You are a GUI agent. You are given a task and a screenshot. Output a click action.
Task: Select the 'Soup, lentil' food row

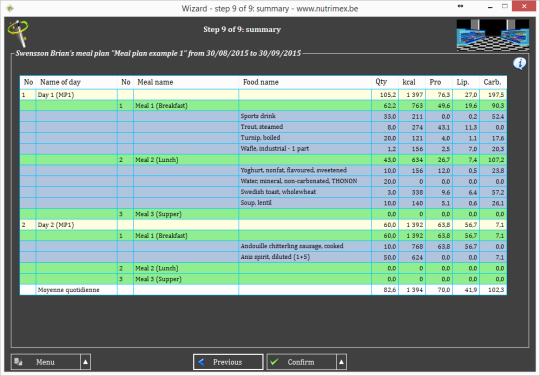263,203
